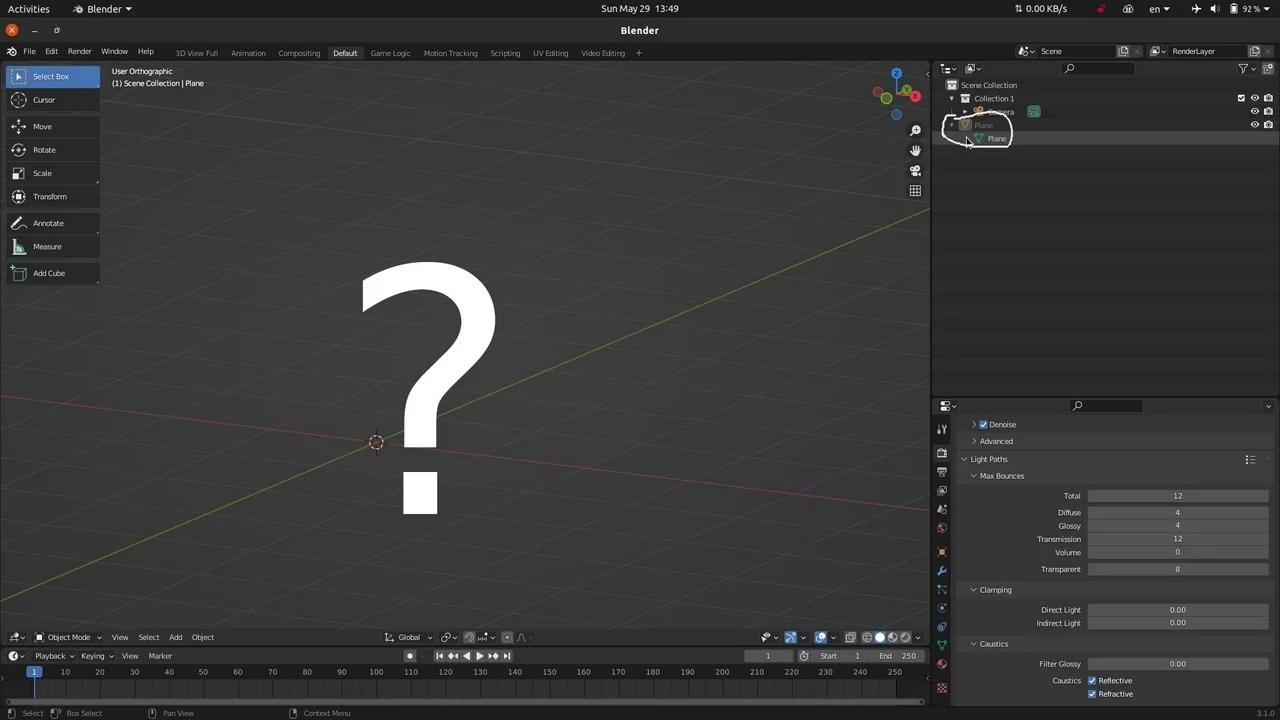This screenshot has height=720, width=1280.
Task: Select the Annotate tool
Action: 48,222
